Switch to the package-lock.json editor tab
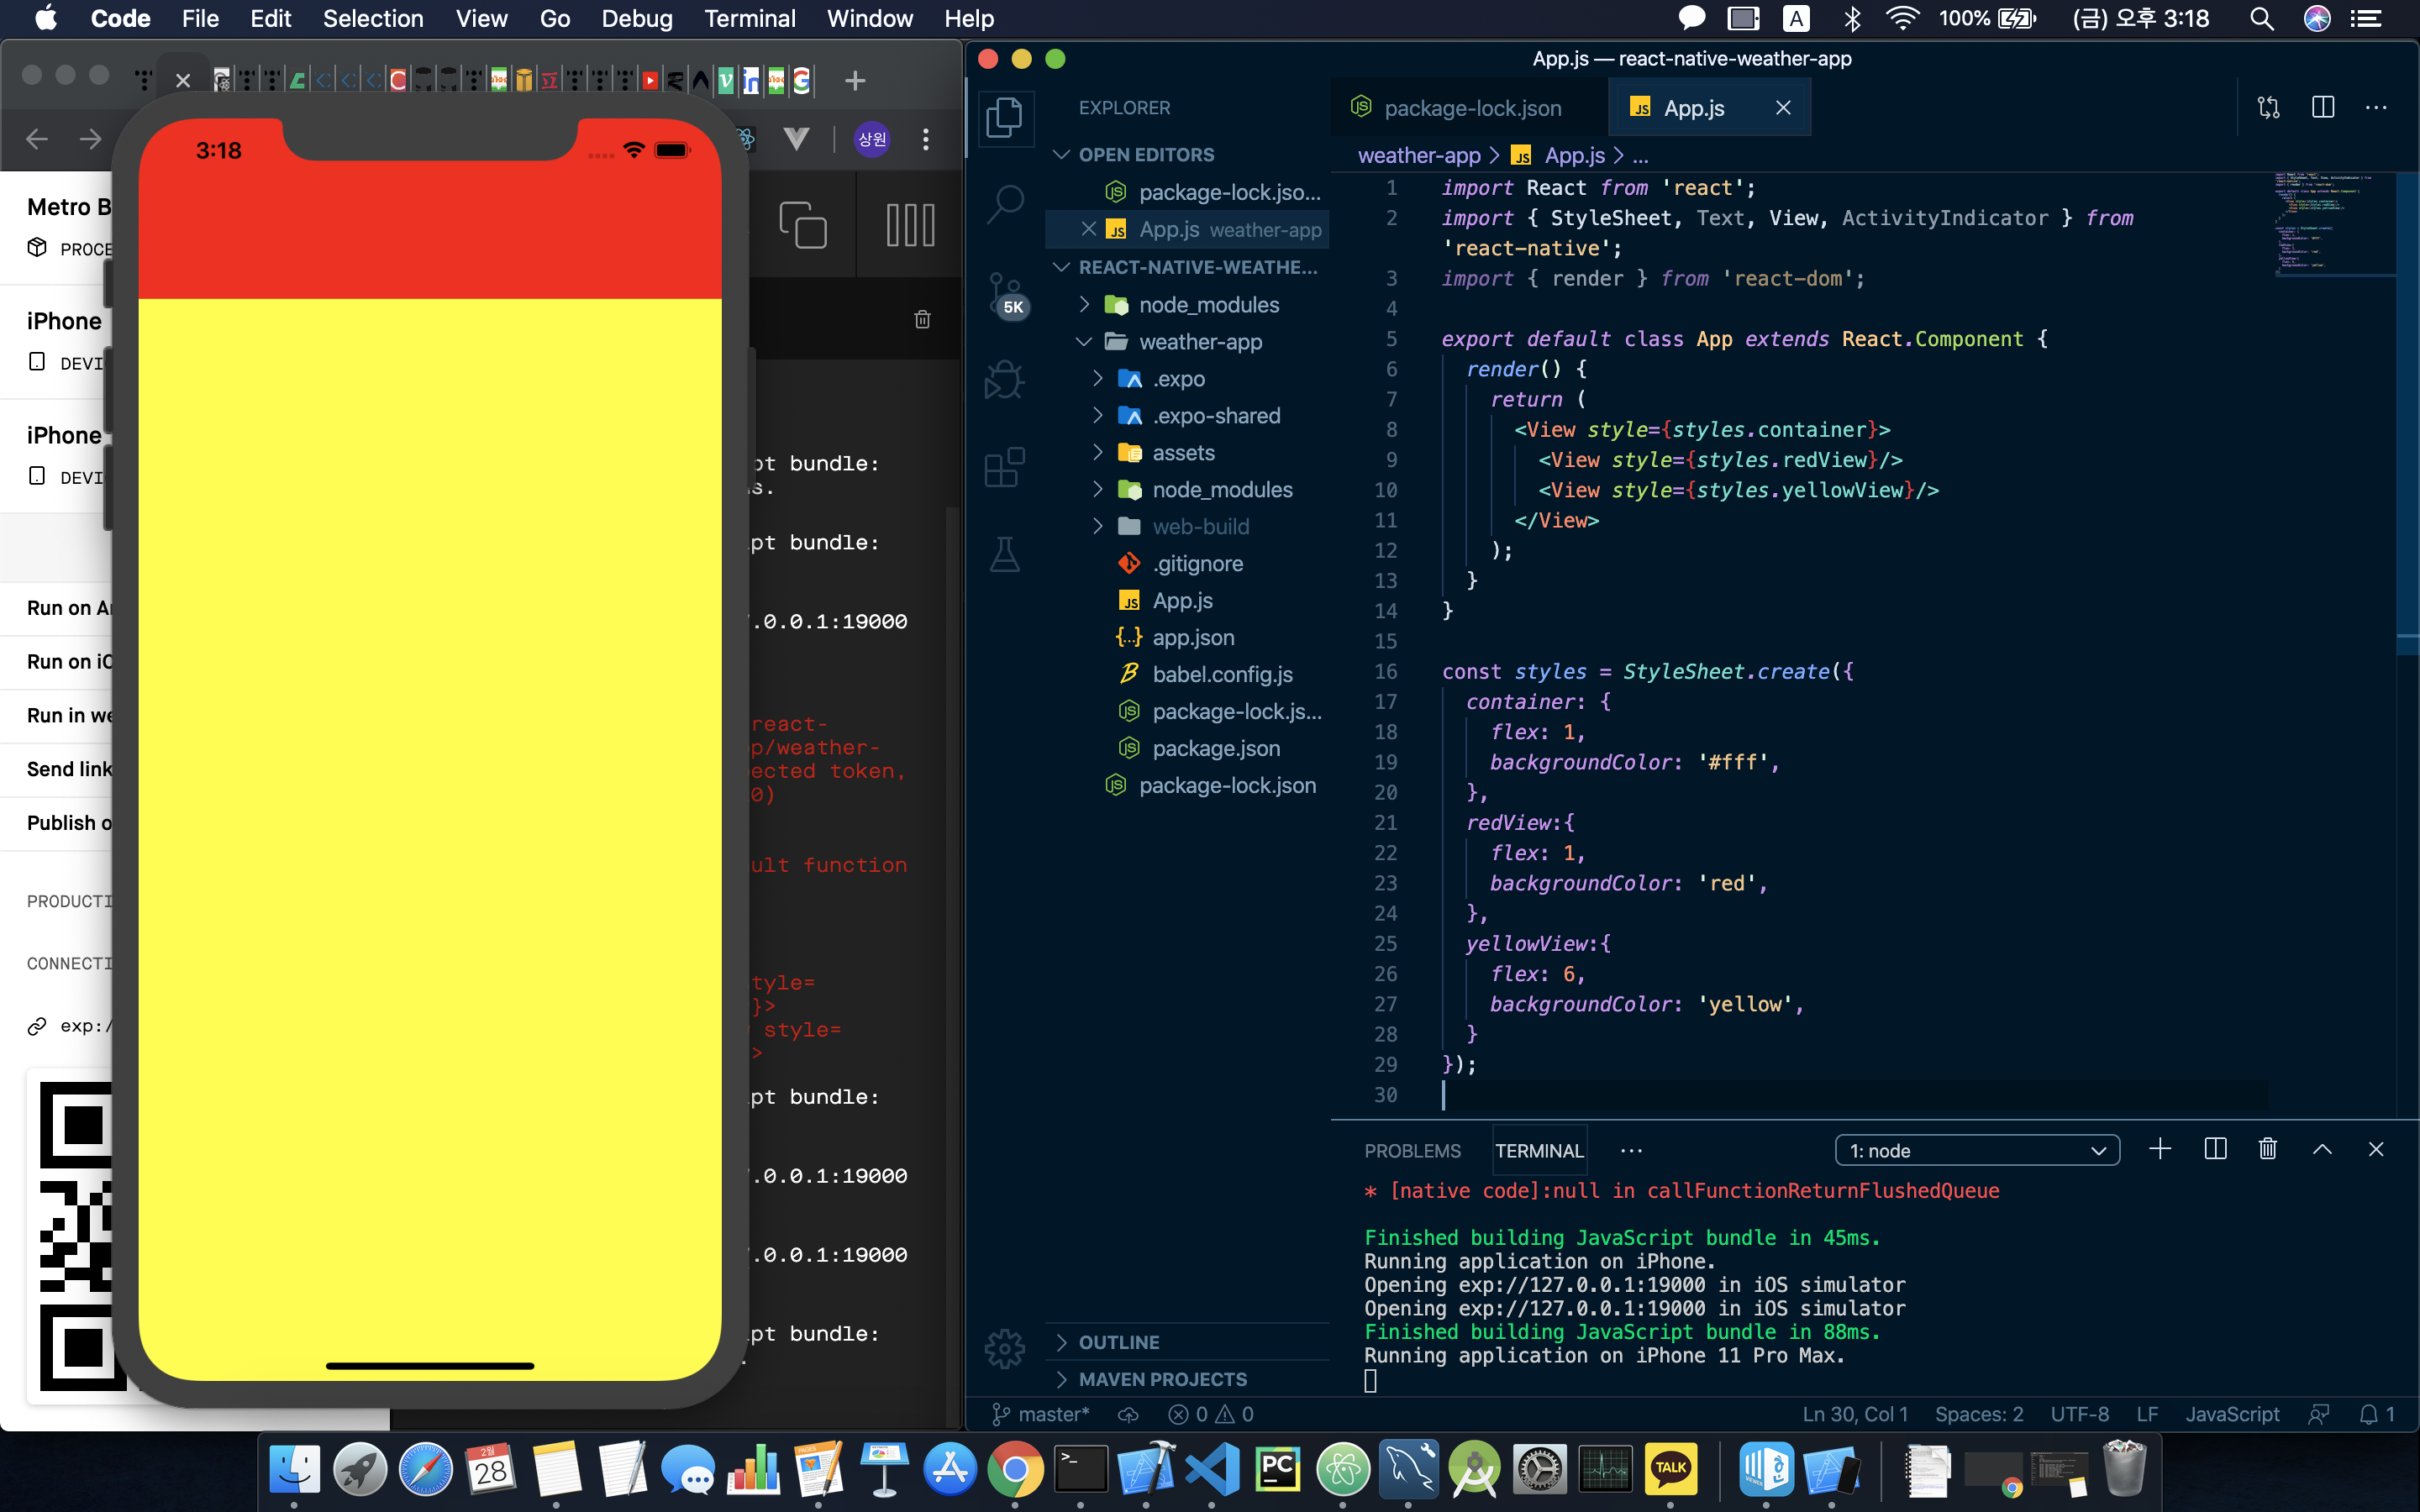 point(1471,108)
